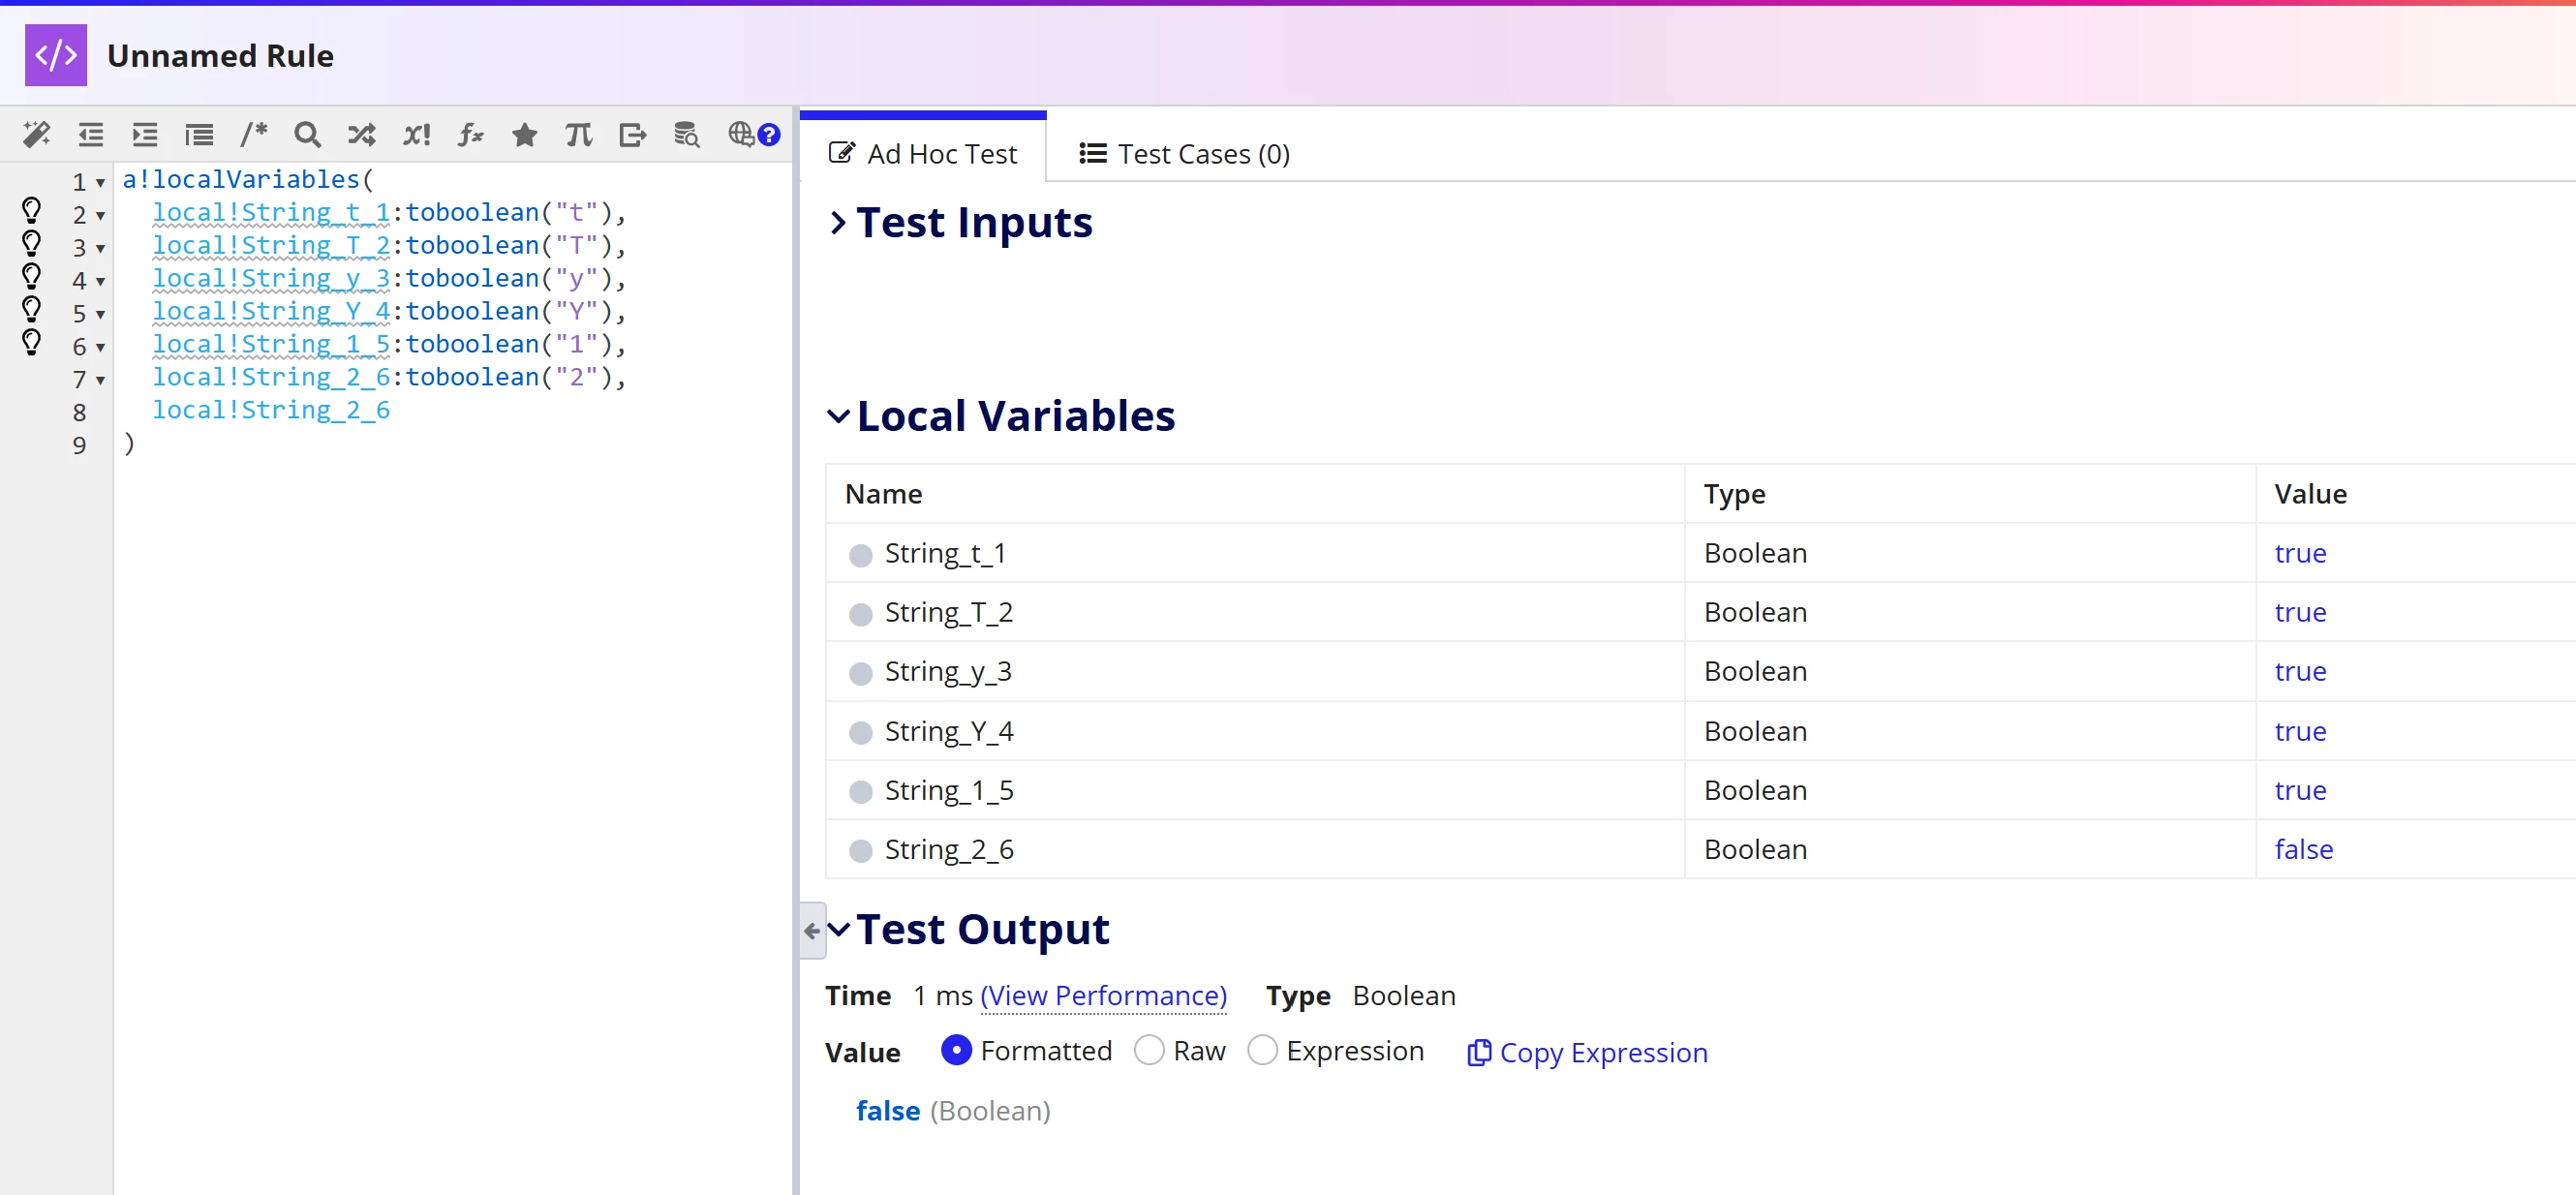The height and width of the screenshot is (1195, 2576).
Task: Click the Name column header
Action: coord(883,494)
